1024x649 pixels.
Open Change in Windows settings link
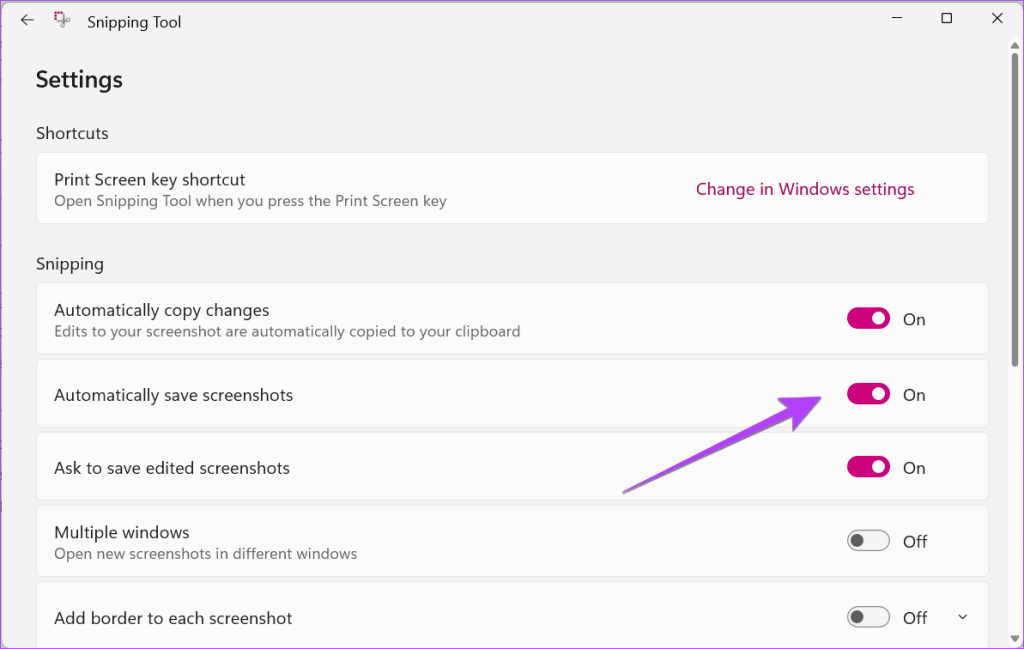click(805, 189)
